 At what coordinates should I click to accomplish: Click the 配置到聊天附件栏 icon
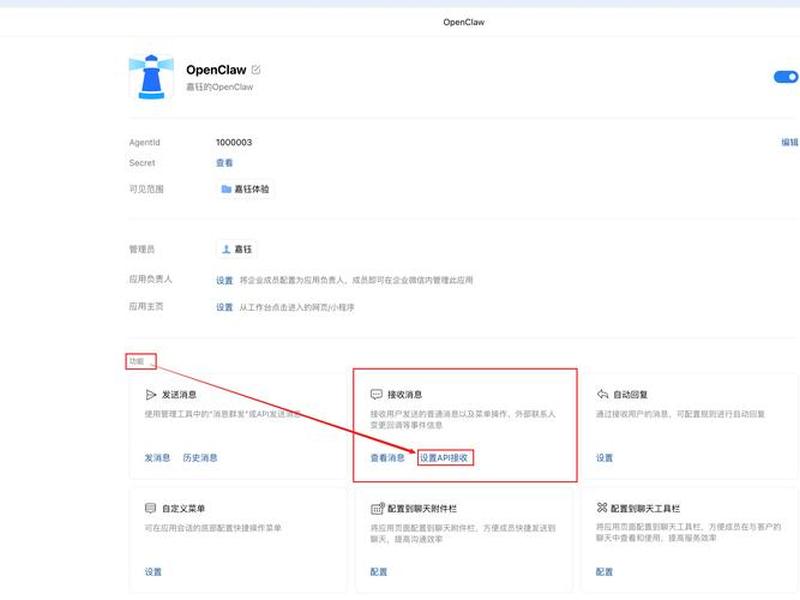[377, 508]
